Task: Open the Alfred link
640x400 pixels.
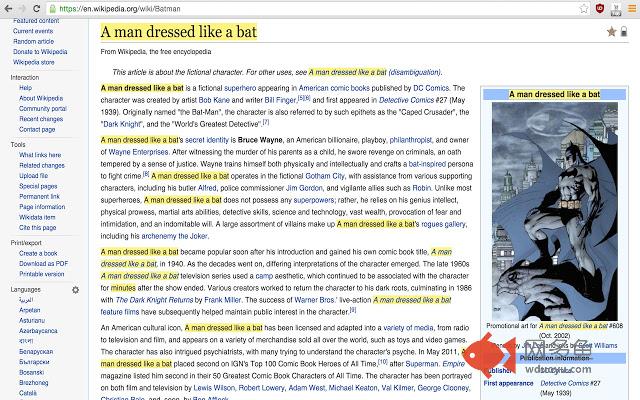Action: coord(207,188)
